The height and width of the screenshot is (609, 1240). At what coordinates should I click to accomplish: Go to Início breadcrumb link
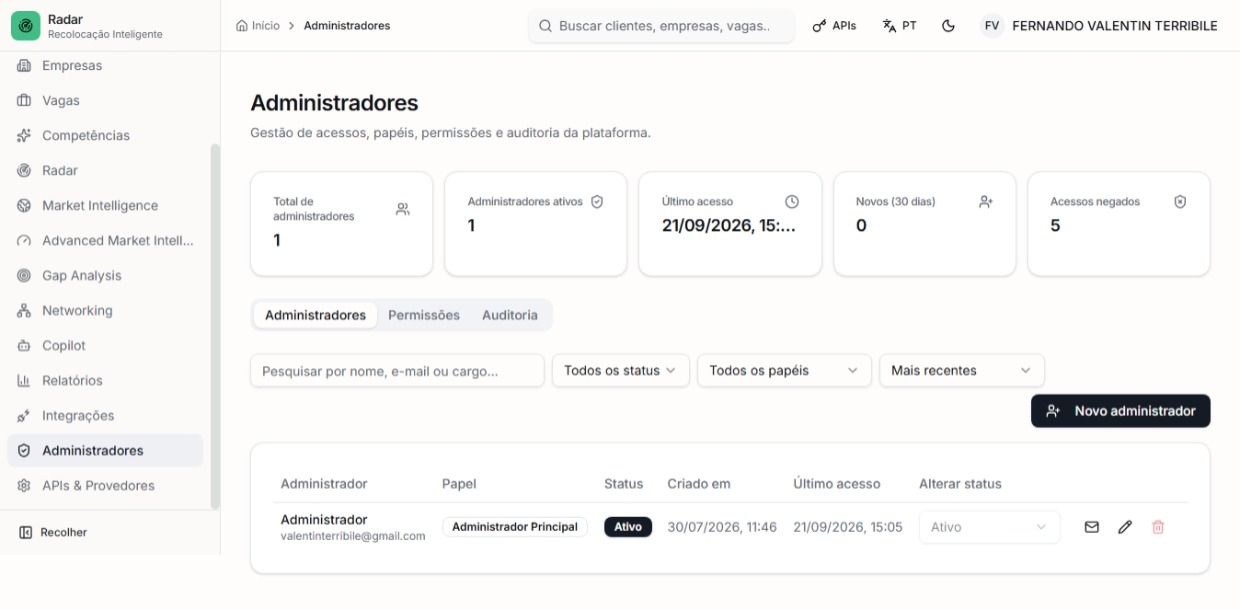[258, 26]
